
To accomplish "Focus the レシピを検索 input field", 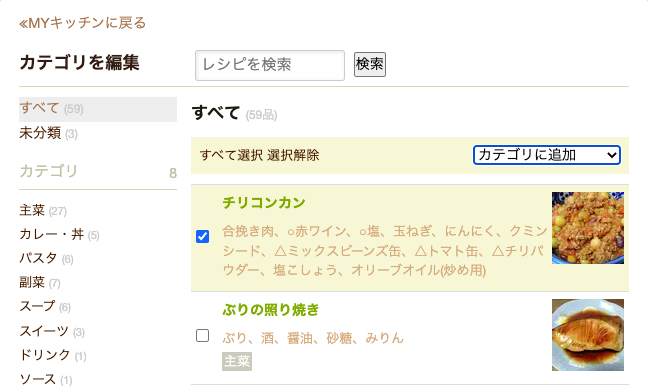I will point(270,65).
